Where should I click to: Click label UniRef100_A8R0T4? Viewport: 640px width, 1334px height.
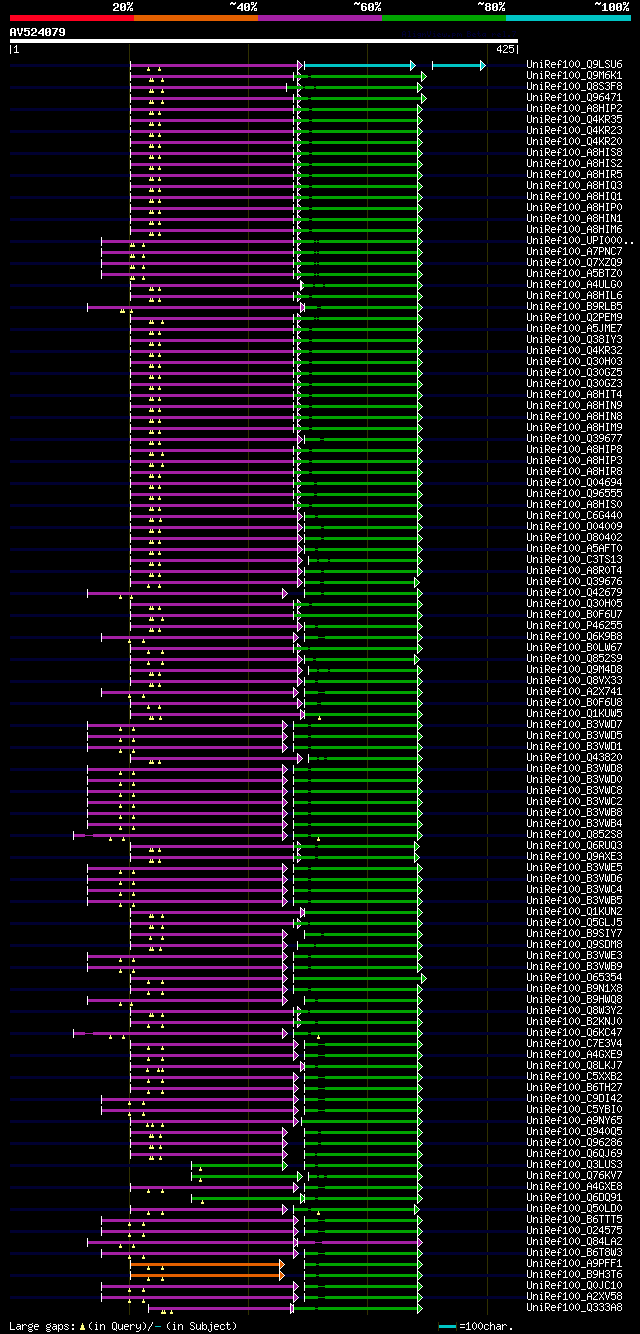(574, 571)
